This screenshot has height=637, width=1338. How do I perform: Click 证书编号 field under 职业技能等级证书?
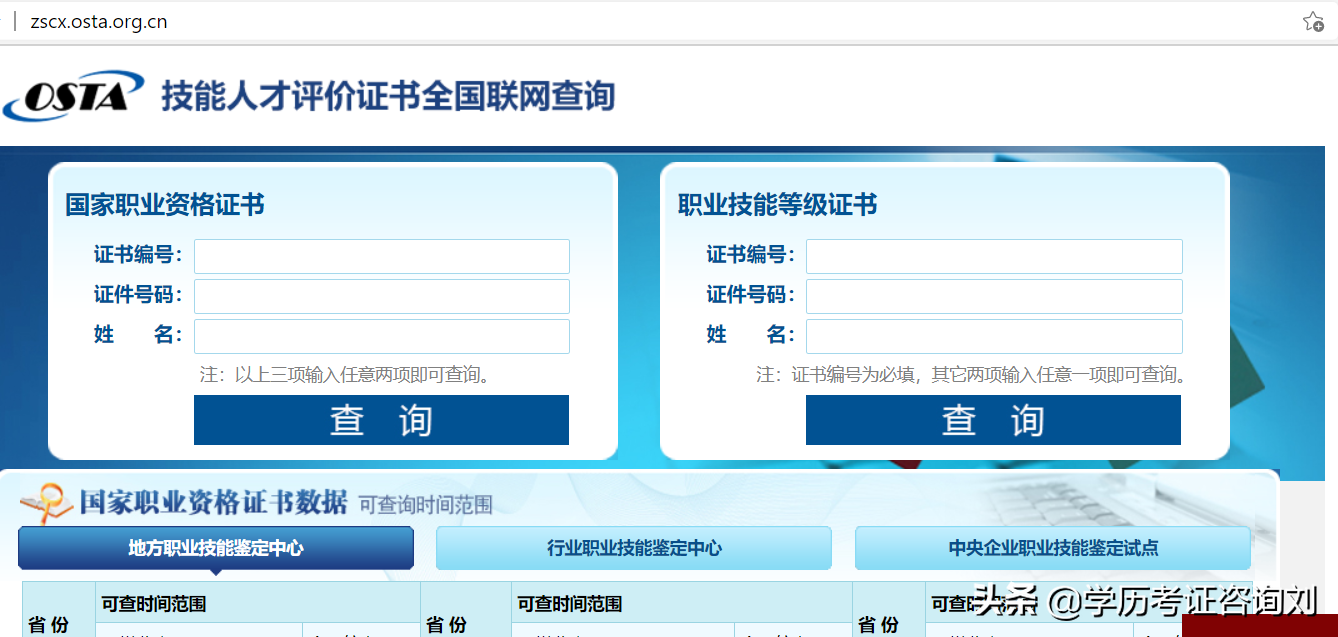coord(994,256)
